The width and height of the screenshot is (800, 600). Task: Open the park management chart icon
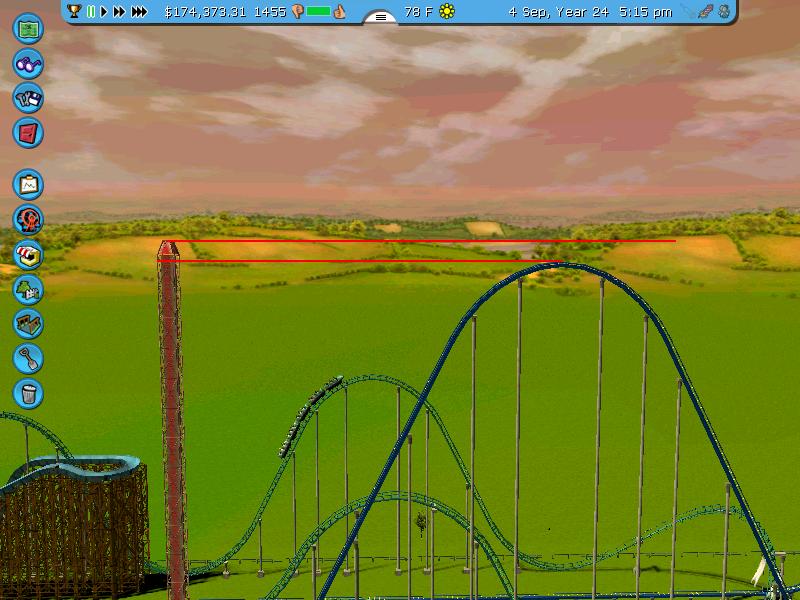tap(28, 185)
